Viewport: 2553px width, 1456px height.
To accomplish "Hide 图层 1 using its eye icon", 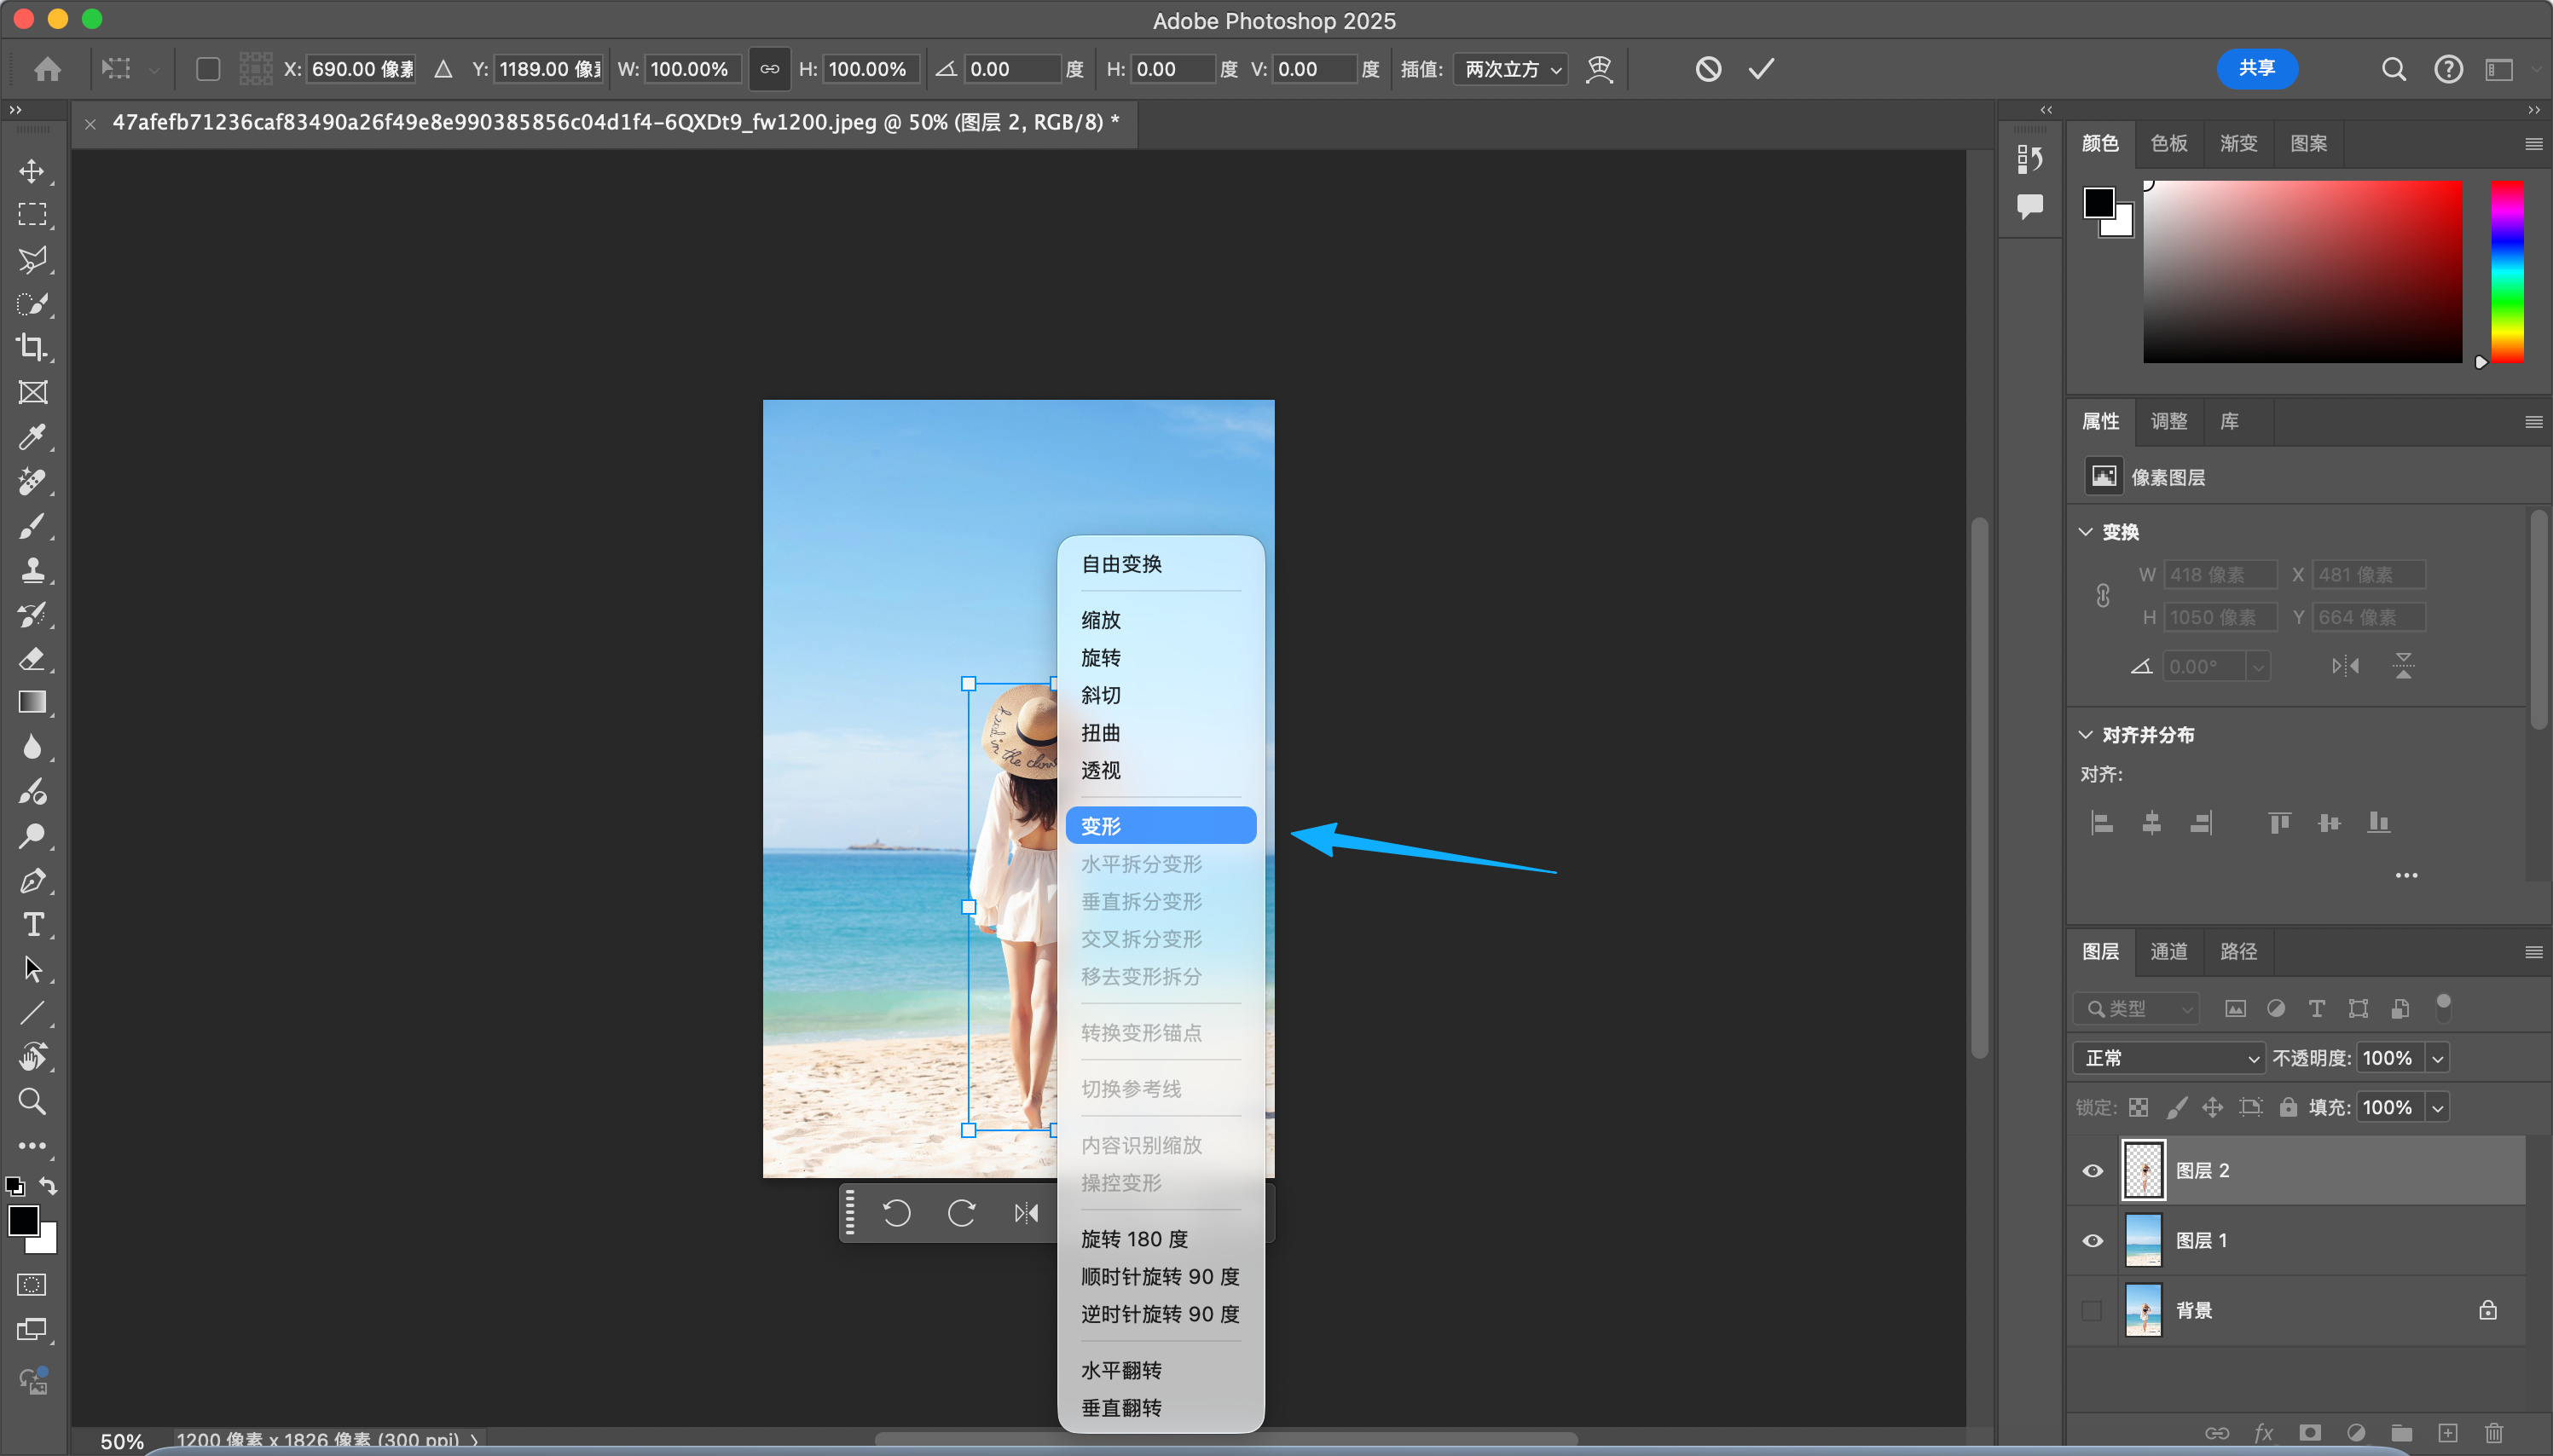I will (2092, 1240).
